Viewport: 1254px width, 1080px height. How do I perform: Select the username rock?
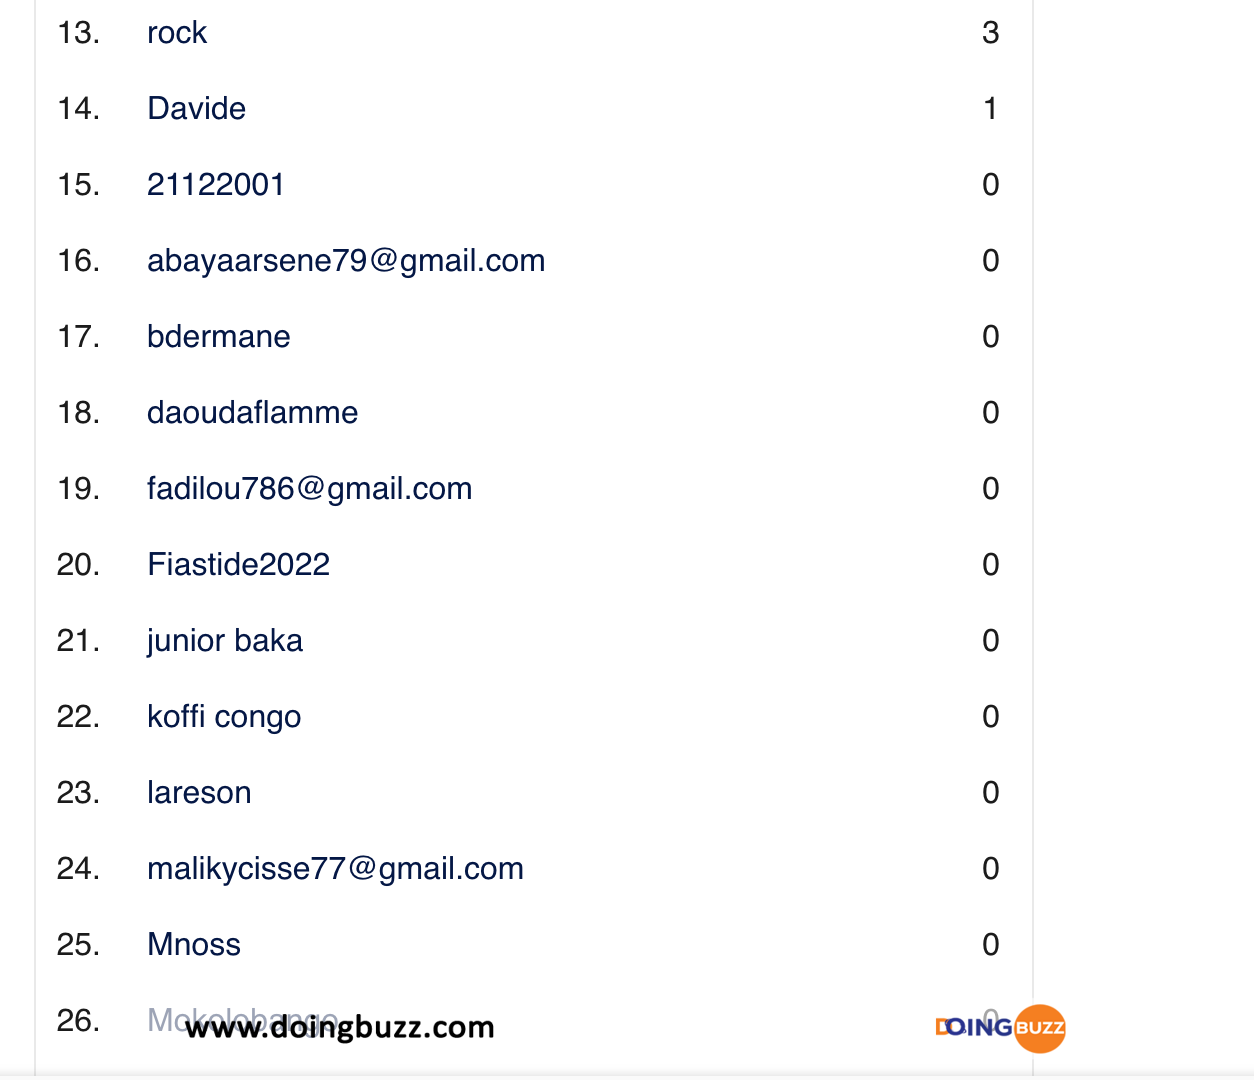177,33
